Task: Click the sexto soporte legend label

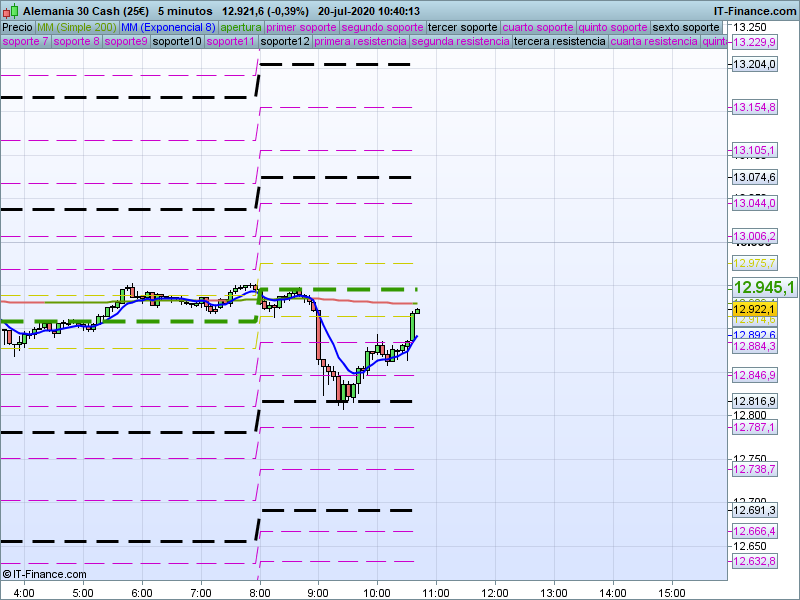Action: tap(685, 27)
